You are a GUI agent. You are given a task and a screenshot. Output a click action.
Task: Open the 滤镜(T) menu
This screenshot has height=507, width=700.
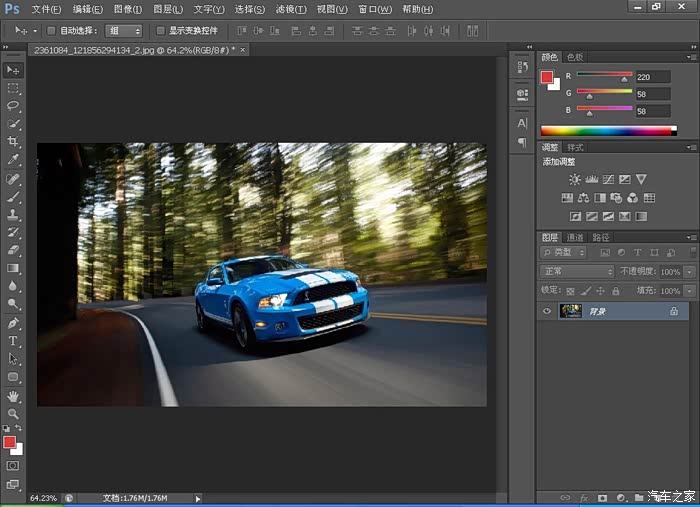(x=290, y=9)
